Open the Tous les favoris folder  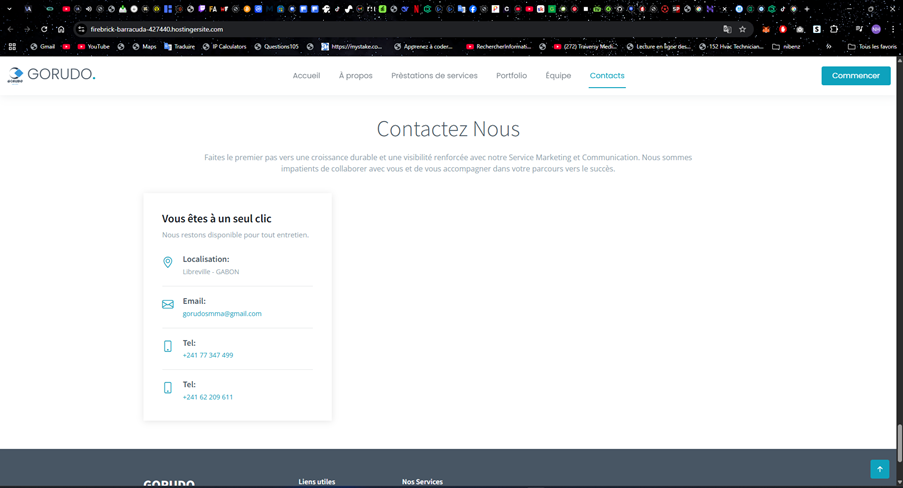[x=872, y=47]
